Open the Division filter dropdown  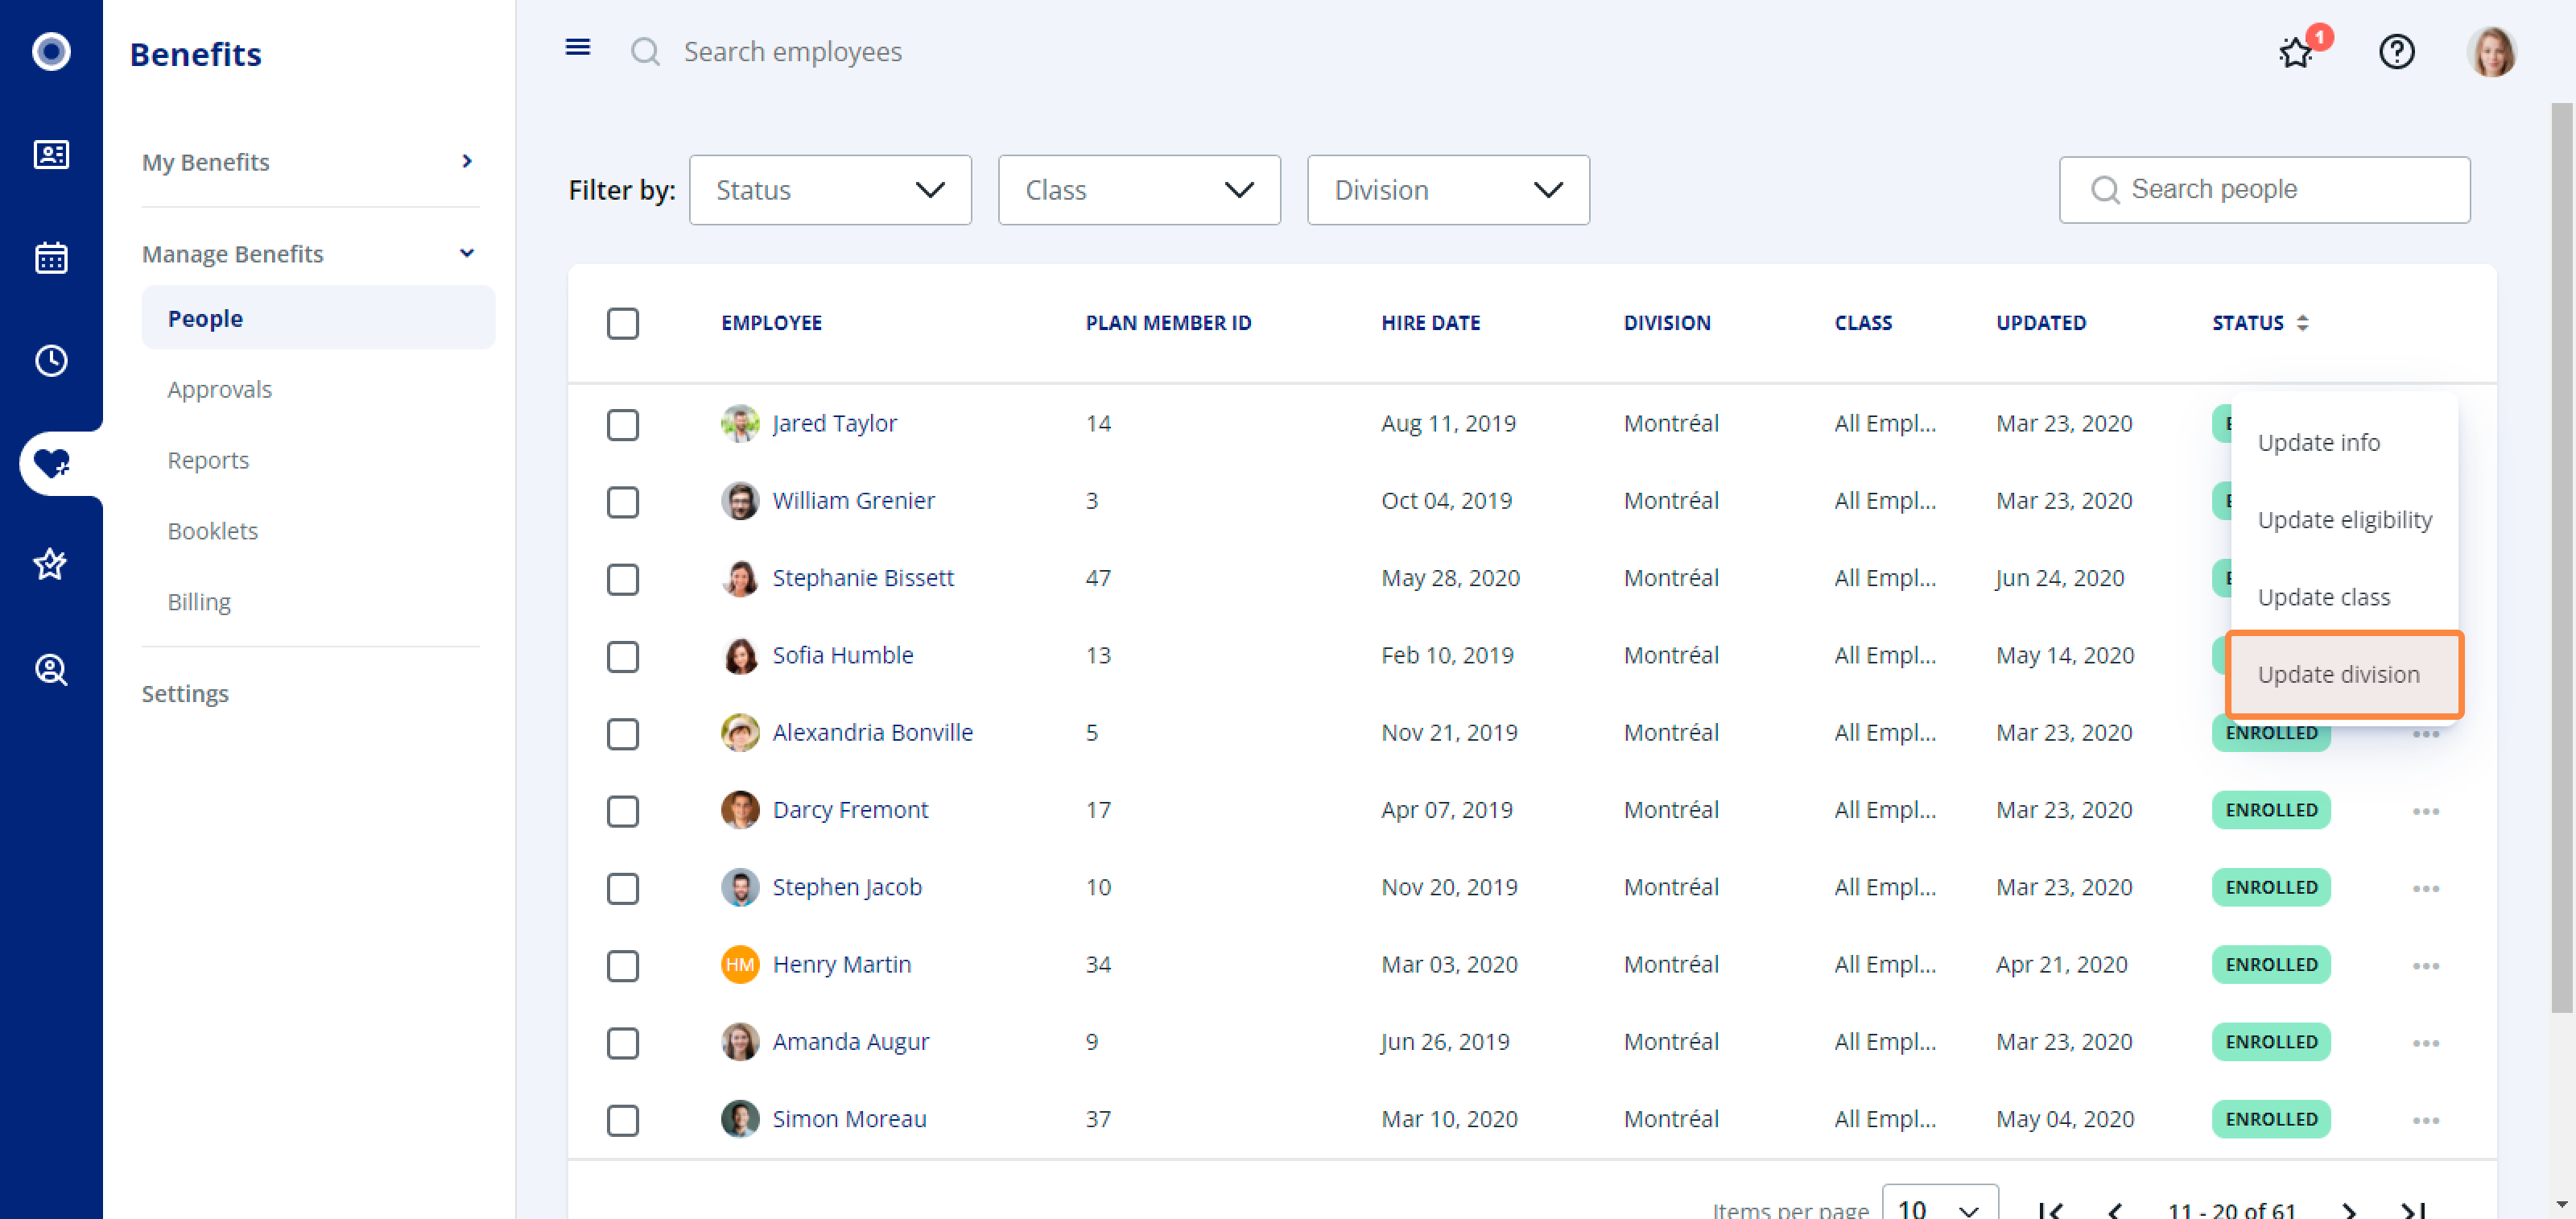1448,190
